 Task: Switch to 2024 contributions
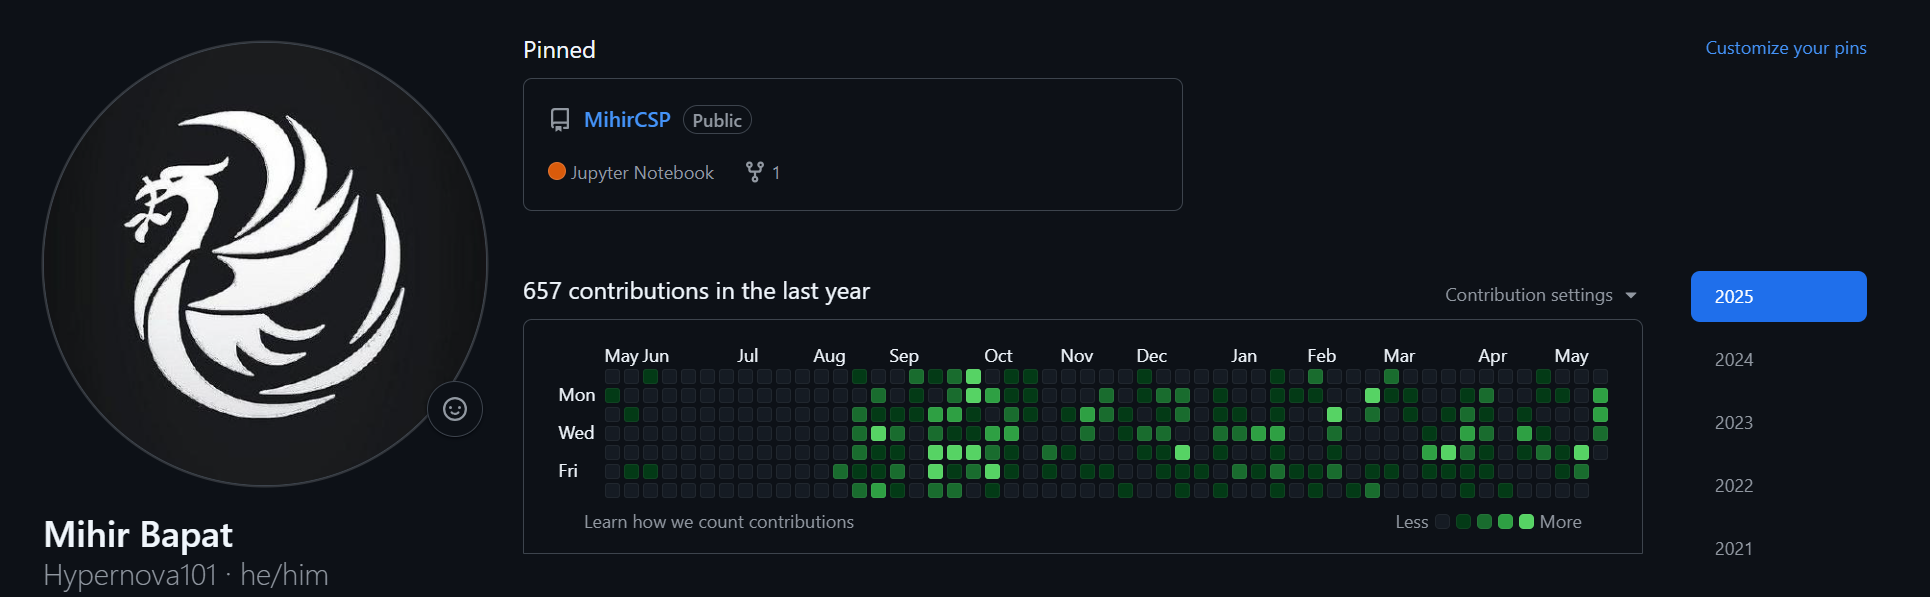point(1734,359)
